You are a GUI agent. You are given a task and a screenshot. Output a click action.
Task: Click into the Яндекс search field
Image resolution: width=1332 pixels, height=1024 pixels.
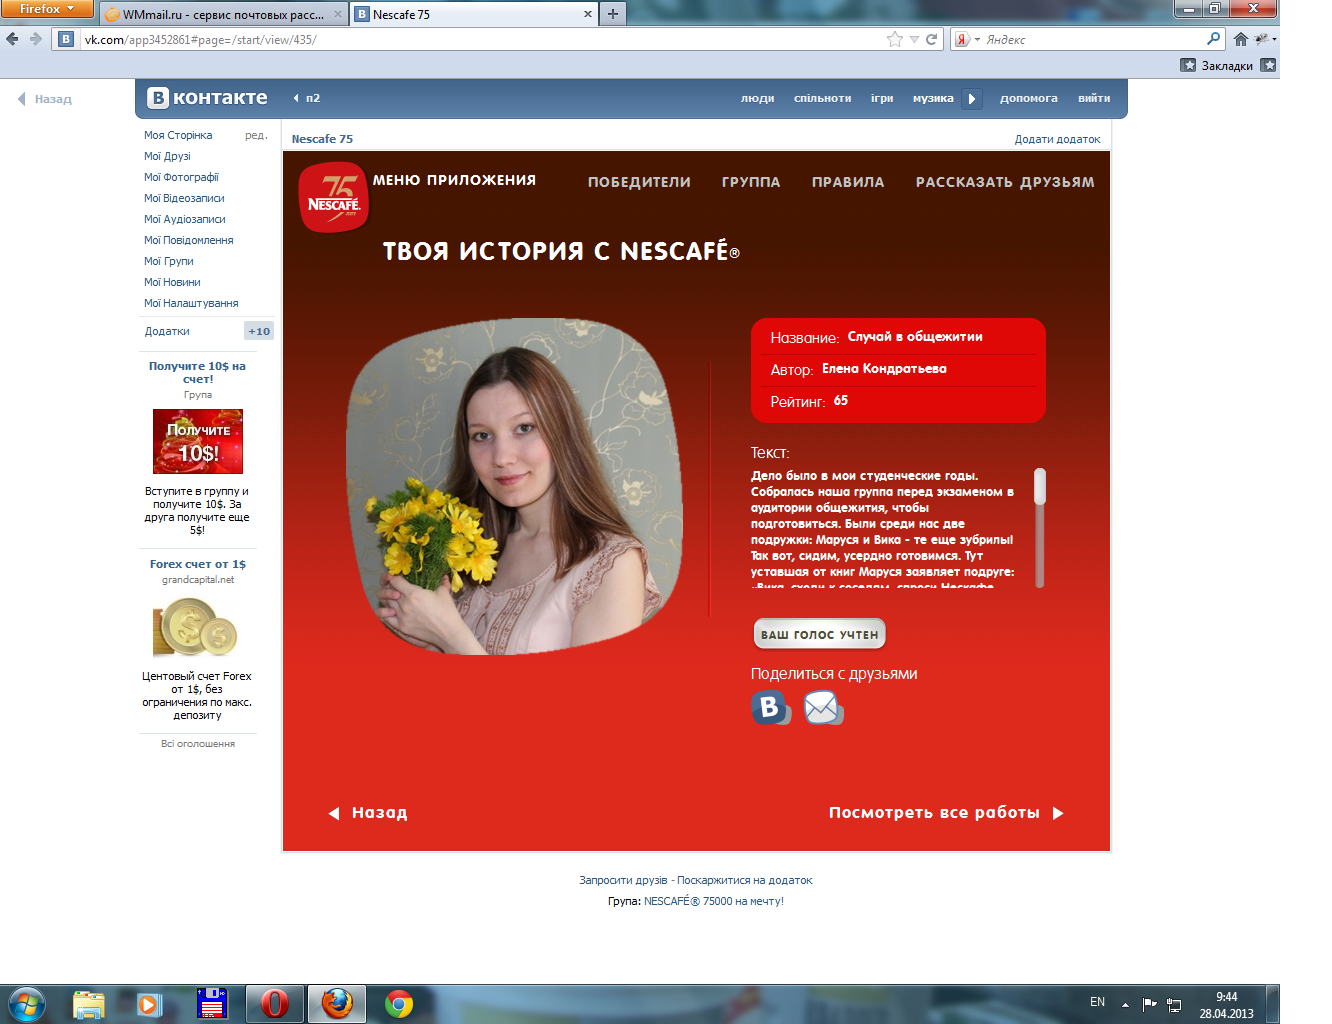click(1093, 39)
